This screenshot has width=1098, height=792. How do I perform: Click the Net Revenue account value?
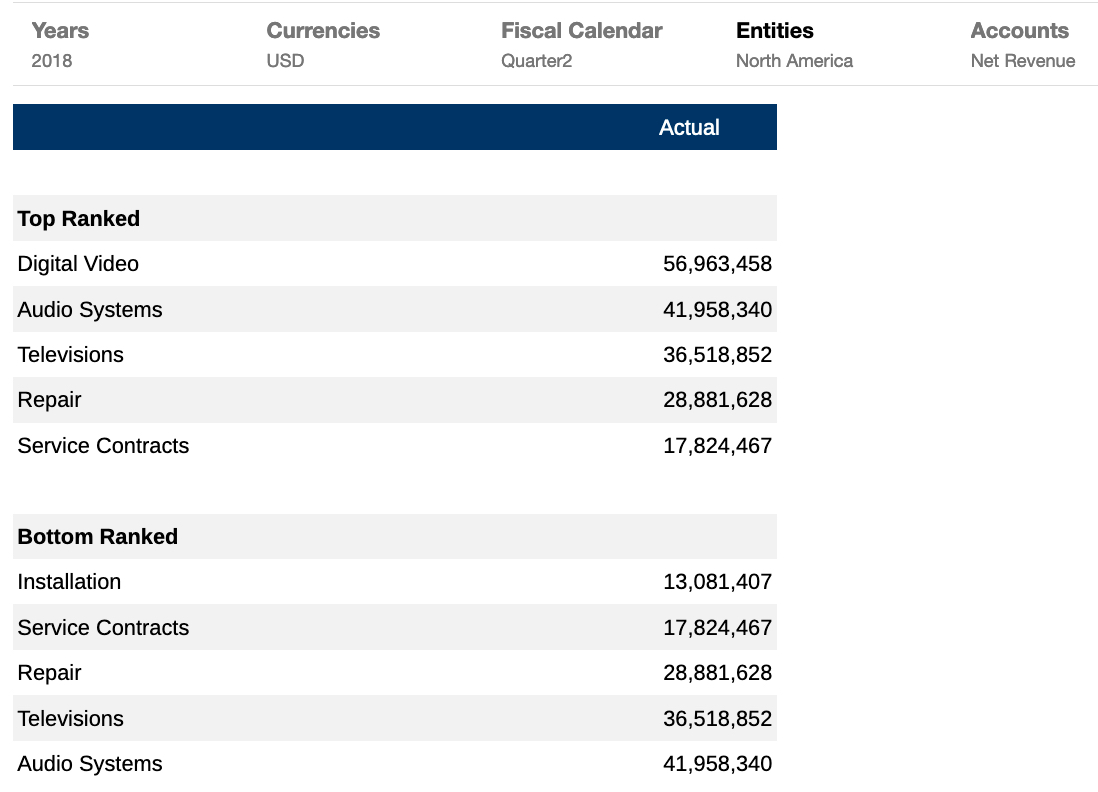(x=1023, y=61)
